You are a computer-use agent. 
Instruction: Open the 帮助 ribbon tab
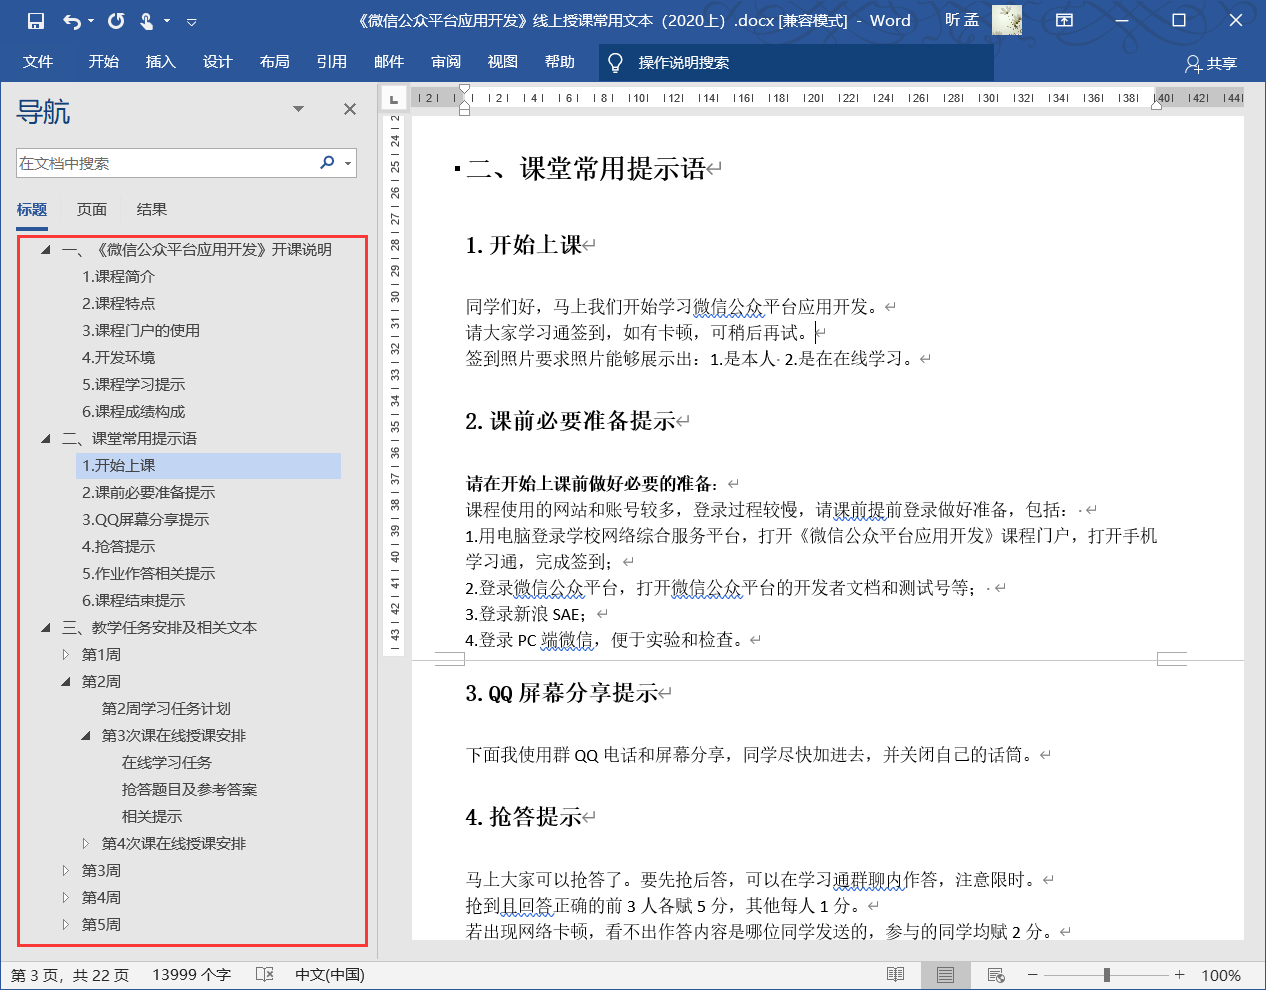[x=560, y=62]
